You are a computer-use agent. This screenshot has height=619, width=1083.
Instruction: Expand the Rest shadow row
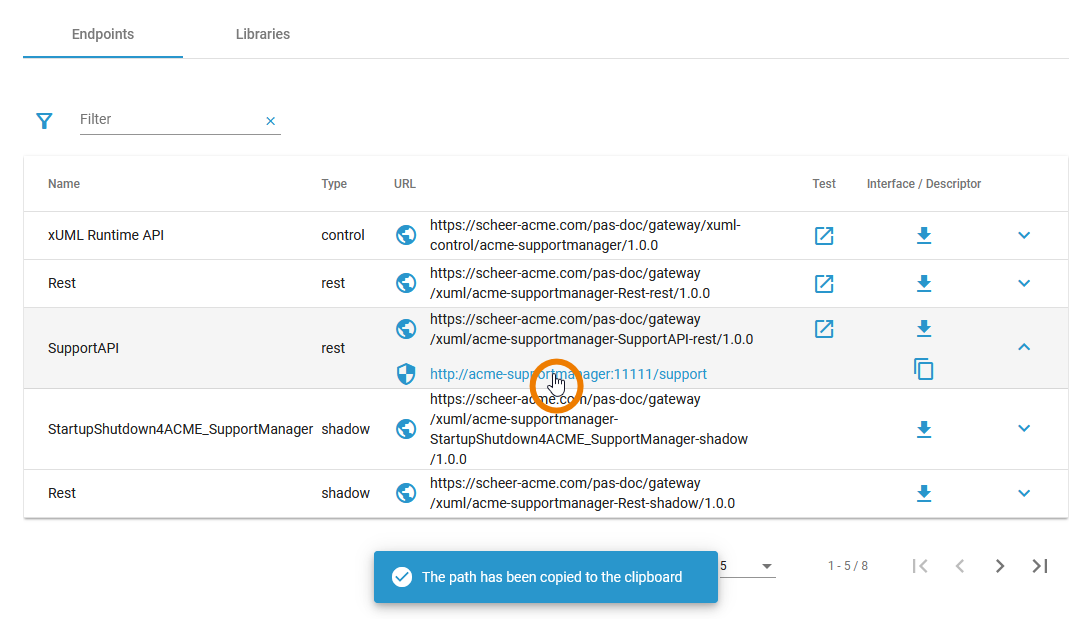[1024, 493]
